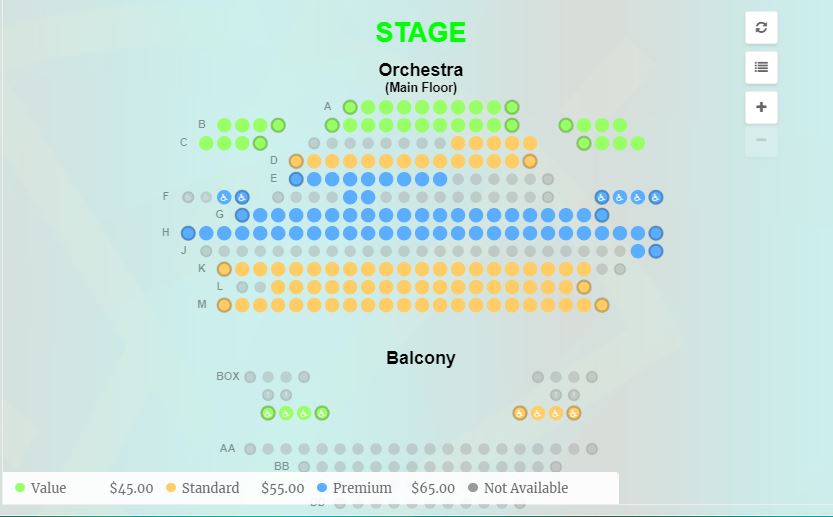Select the leftmost blue seat in row H
833x517 pixels.
tap(188, 233)
